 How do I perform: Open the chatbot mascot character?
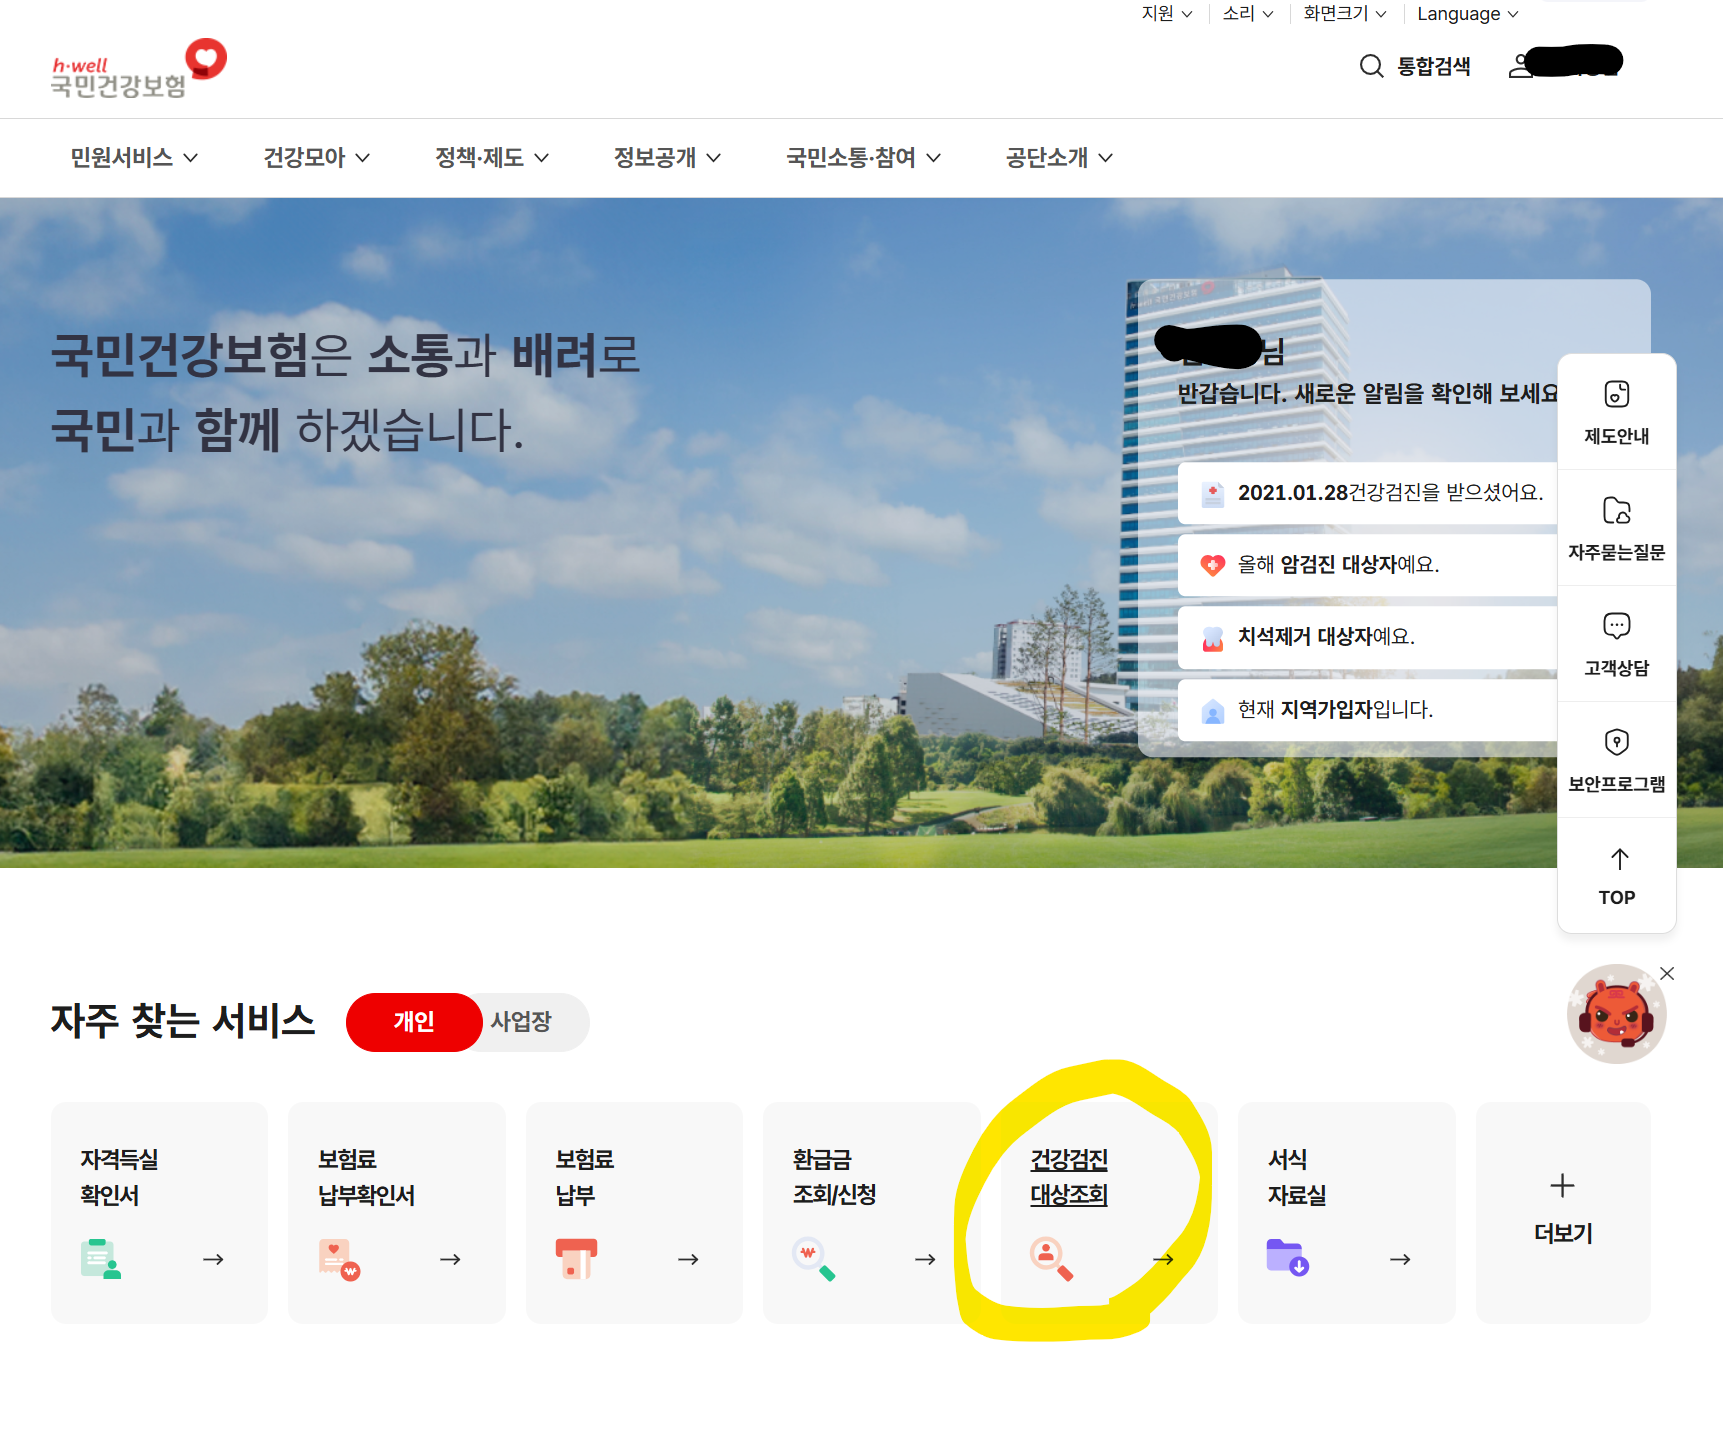pyautogui.click(x=1616, y=1013)
